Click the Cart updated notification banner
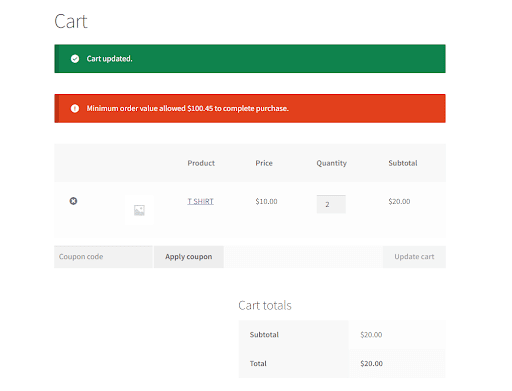Viewport: 512px width, 391px height. click(250, 59)
